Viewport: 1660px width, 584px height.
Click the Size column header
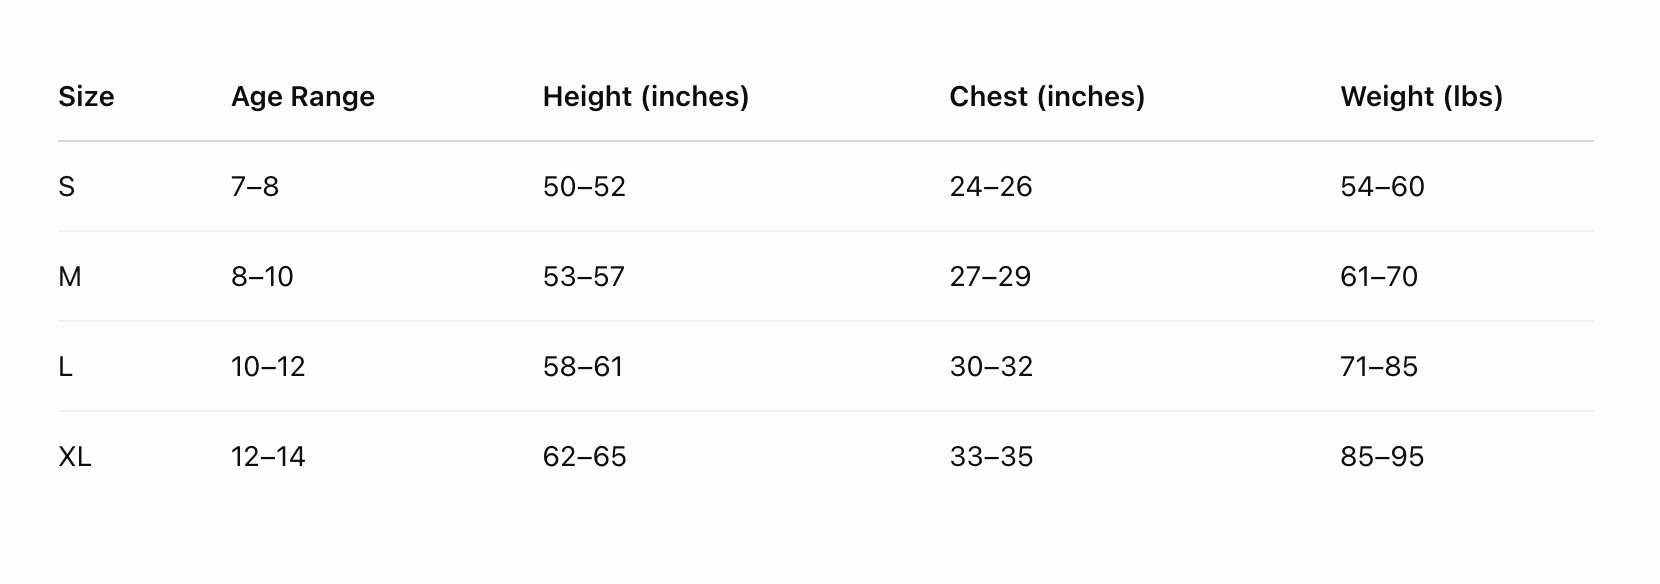[x=86, y=97]
